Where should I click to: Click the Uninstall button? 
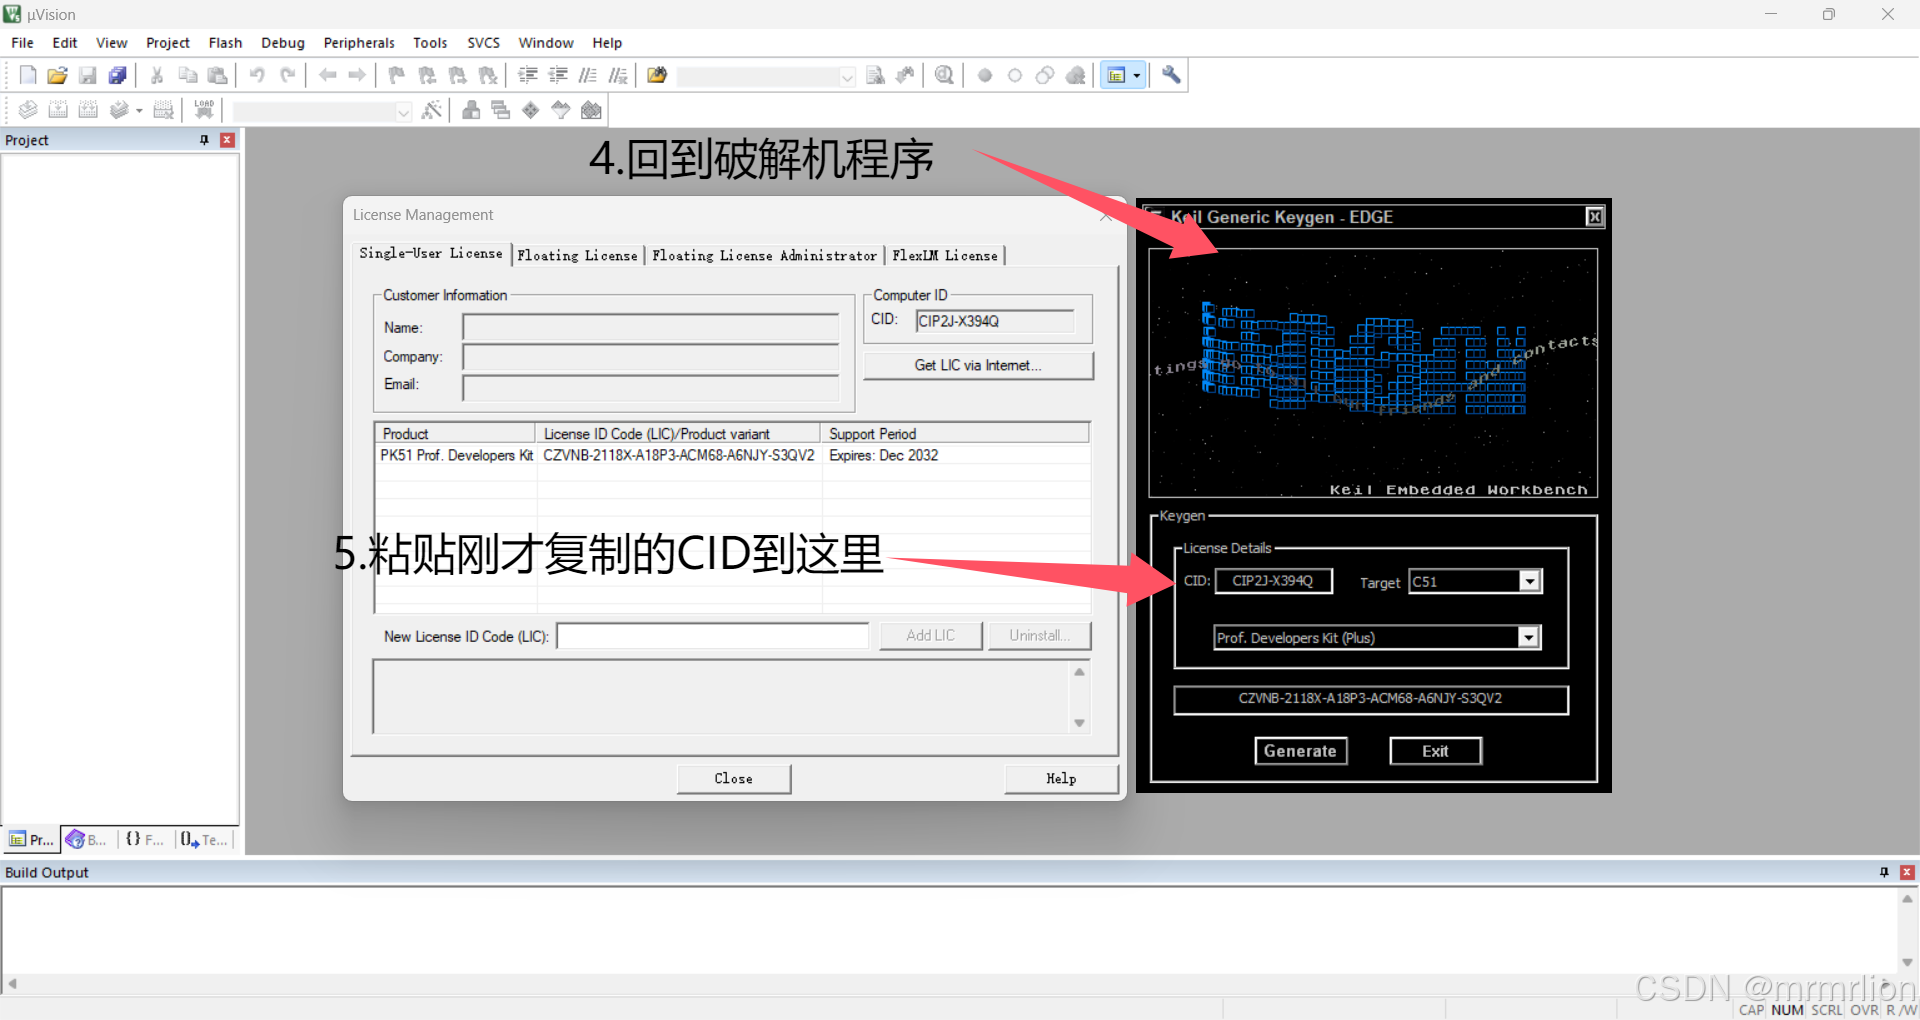tap(1039, 636)
